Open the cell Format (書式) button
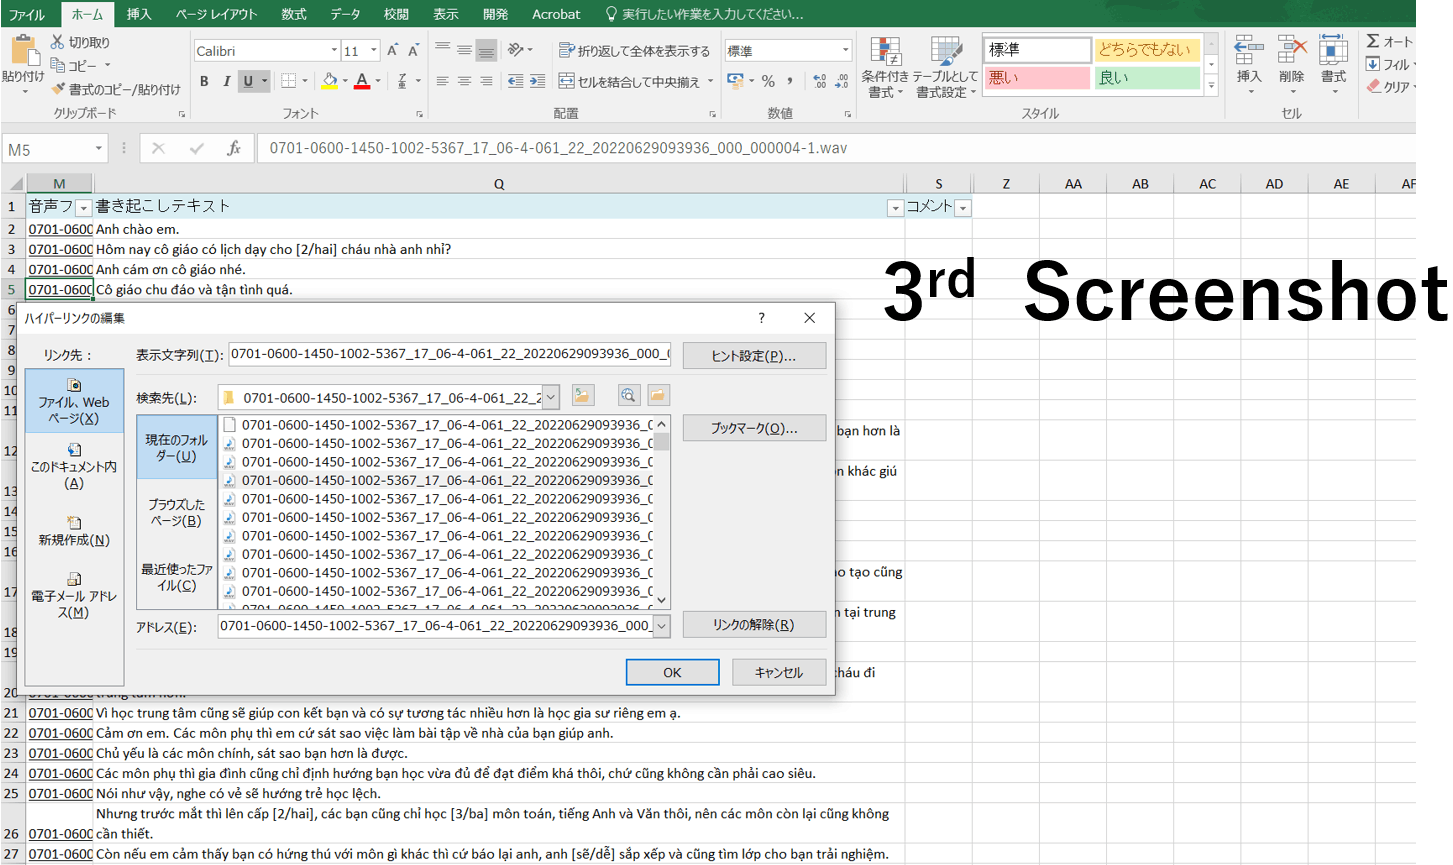1453x865 pixels. (x=1333, y=65)
